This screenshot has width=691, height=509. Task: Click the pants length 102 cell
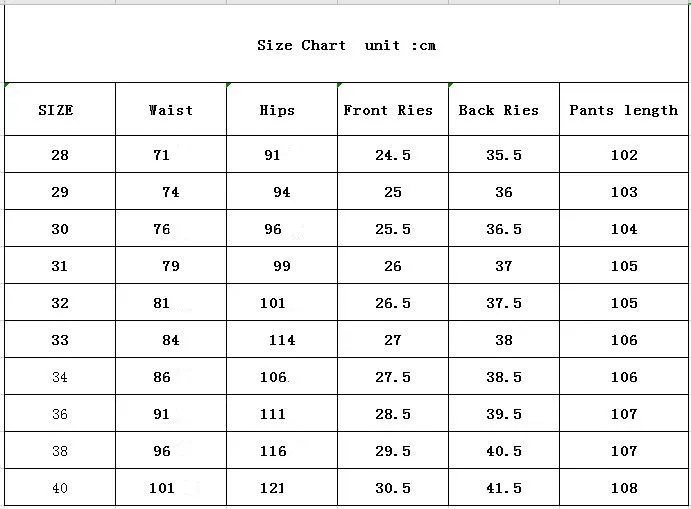point(624,154)
